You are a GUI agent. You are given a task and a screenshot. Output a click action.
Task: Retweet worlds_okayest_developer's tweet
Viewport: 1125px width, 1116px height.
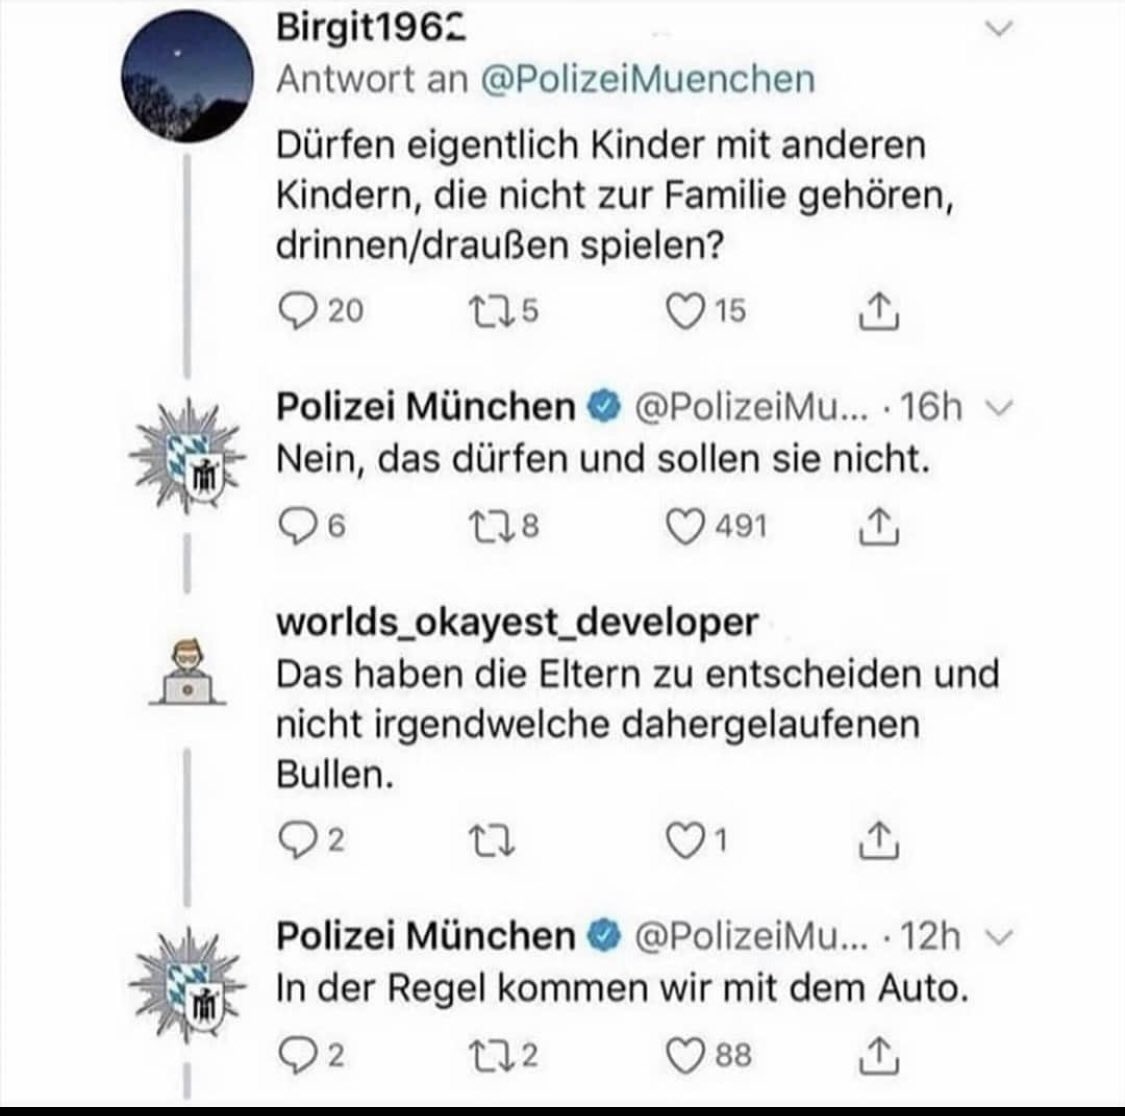tap(489, 840)
